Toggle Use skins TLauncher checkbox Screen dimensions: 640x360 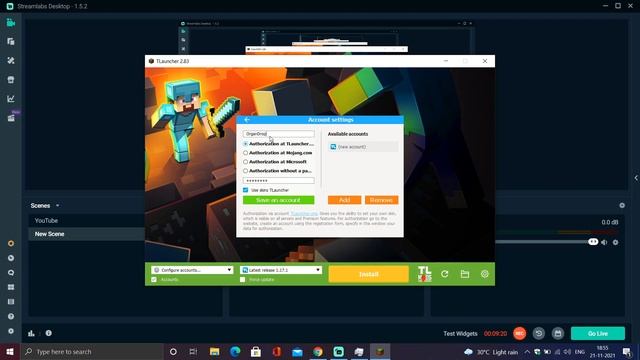pos(245,190)
